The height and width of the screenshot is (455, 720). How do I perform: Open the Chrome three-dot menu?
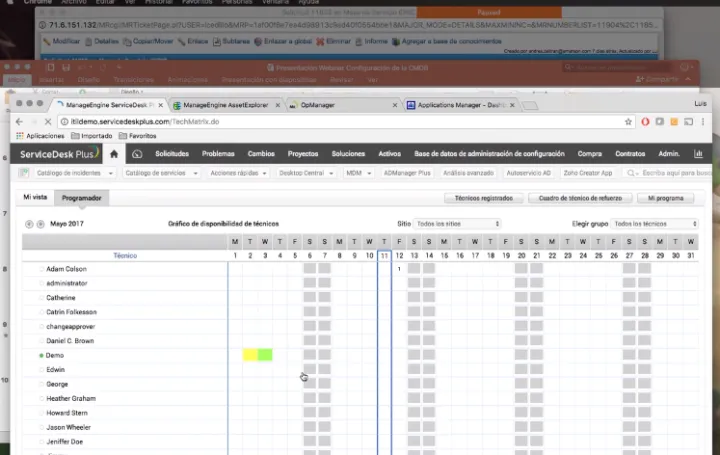click(702, 121)
